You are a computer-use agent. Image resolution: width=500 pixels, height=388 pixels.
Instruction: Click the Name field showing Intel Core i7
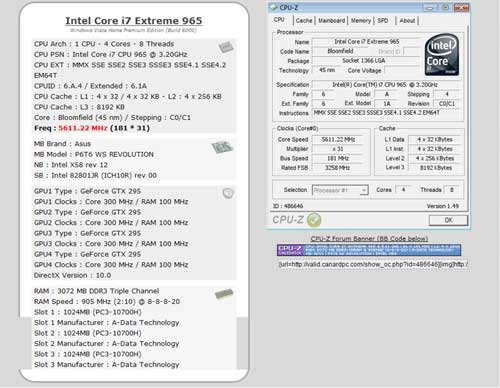click(366, 42)
